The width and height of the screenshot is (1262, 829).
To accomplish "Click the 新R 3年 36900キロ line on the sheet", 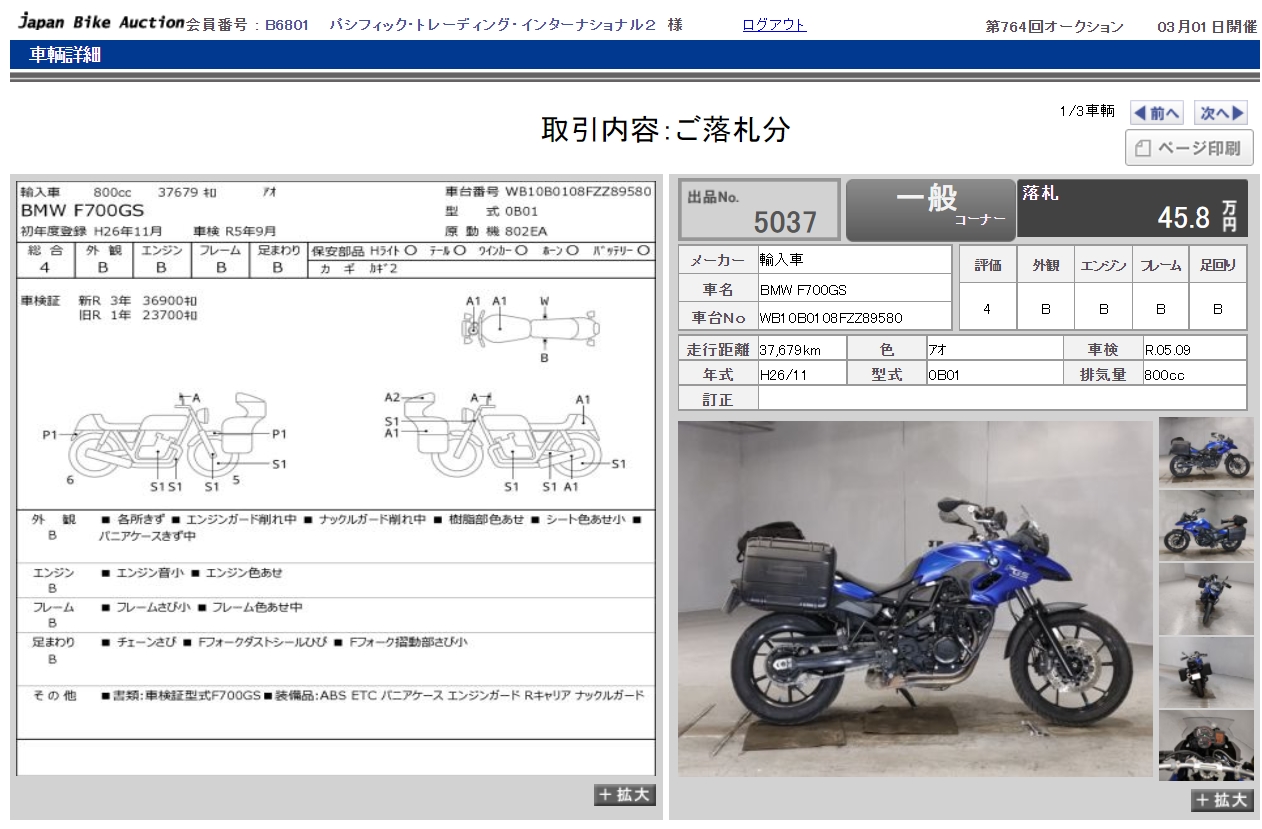I will pos(138,300).
